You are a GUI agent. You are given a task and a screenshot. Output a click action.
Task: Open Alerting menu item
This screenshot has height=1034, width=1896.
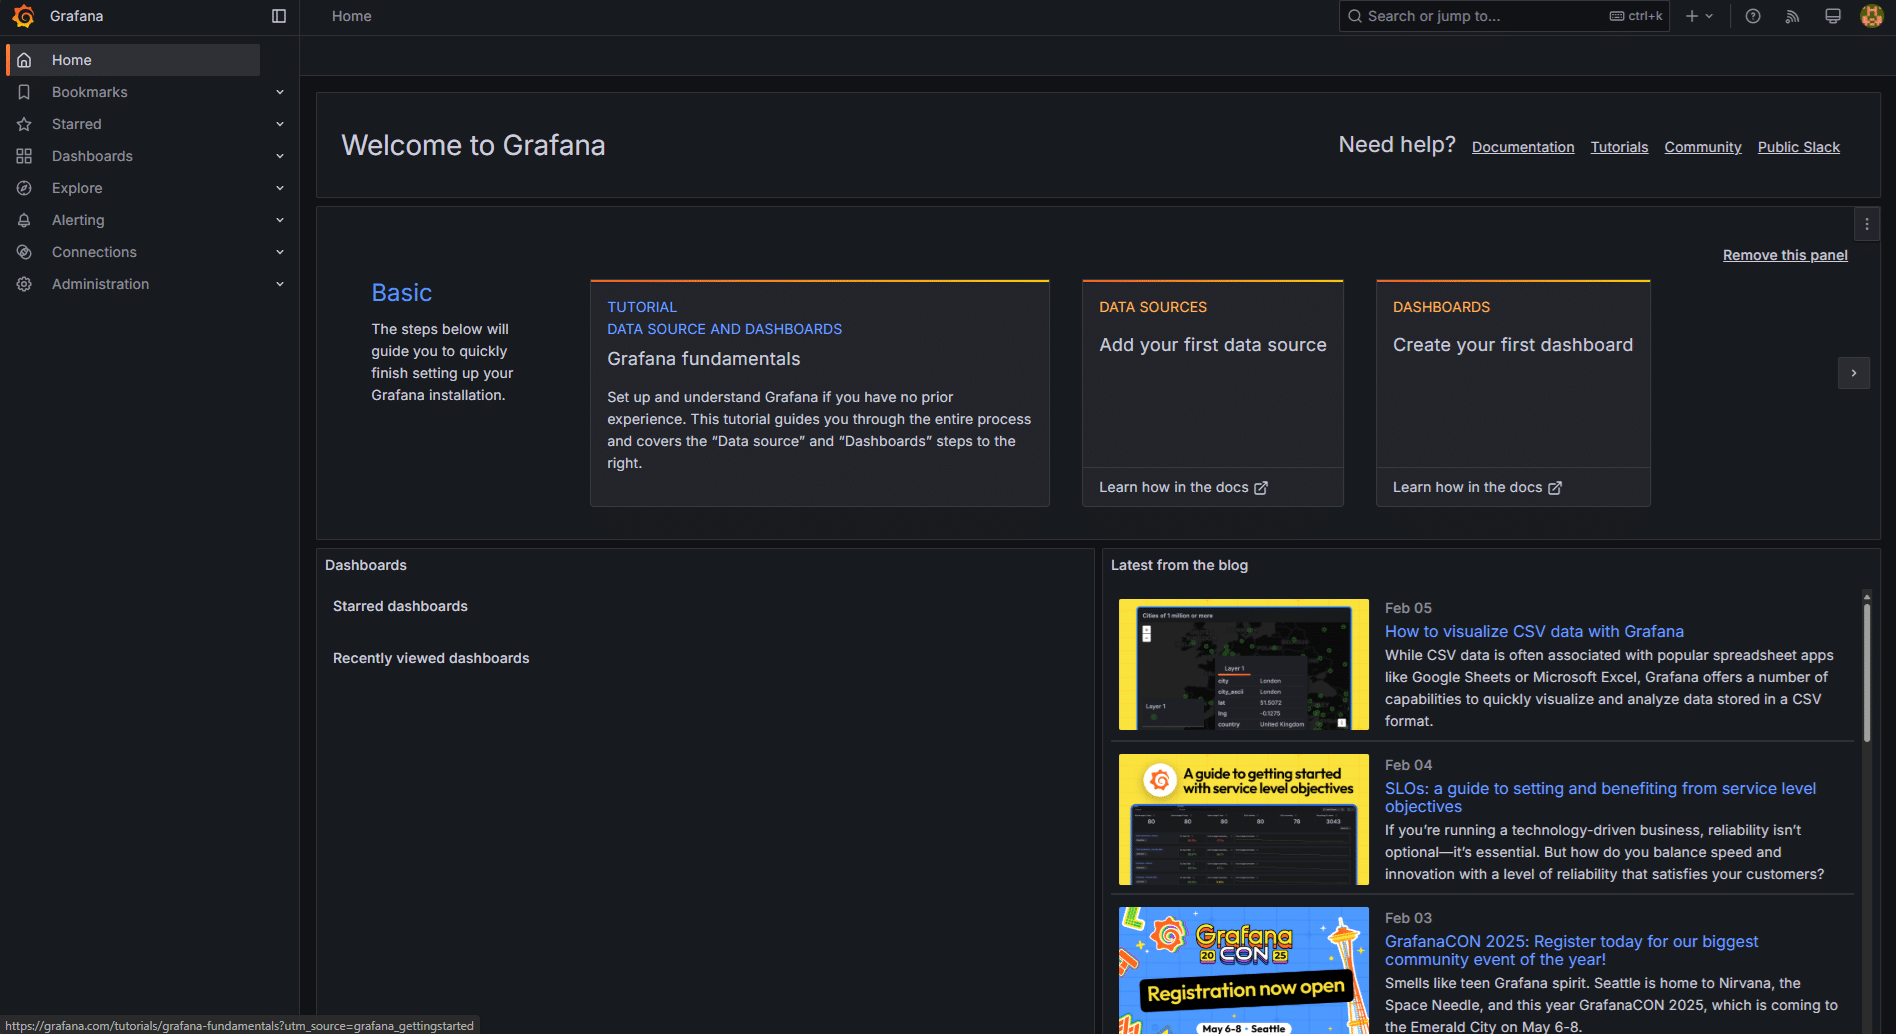[x=78, y=220]
